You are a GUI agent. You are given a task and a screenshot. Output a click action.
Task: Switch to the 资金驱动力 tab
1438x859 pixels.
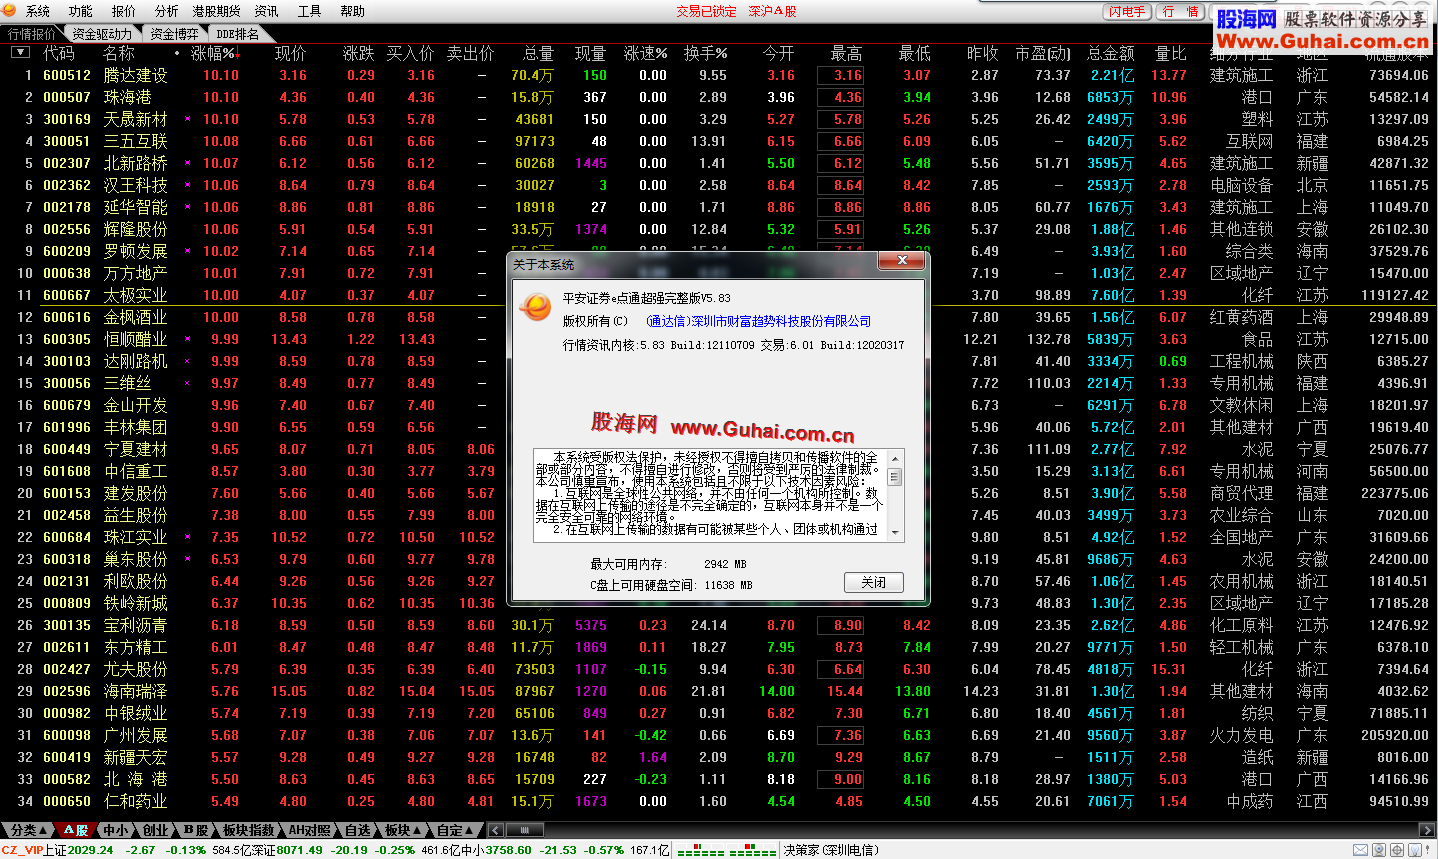[x=102, y=34]
